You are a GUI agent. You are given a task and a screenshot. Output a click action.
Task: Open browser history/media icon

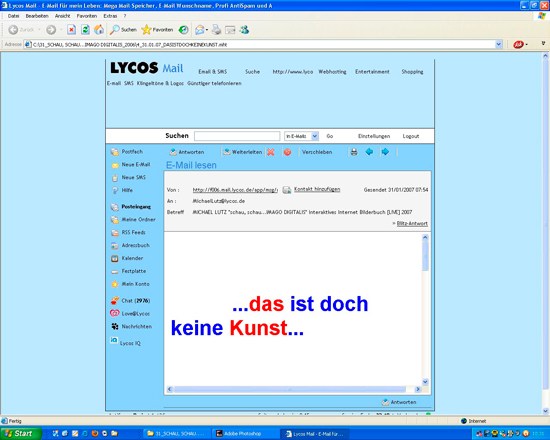click(x=183, y=30)
